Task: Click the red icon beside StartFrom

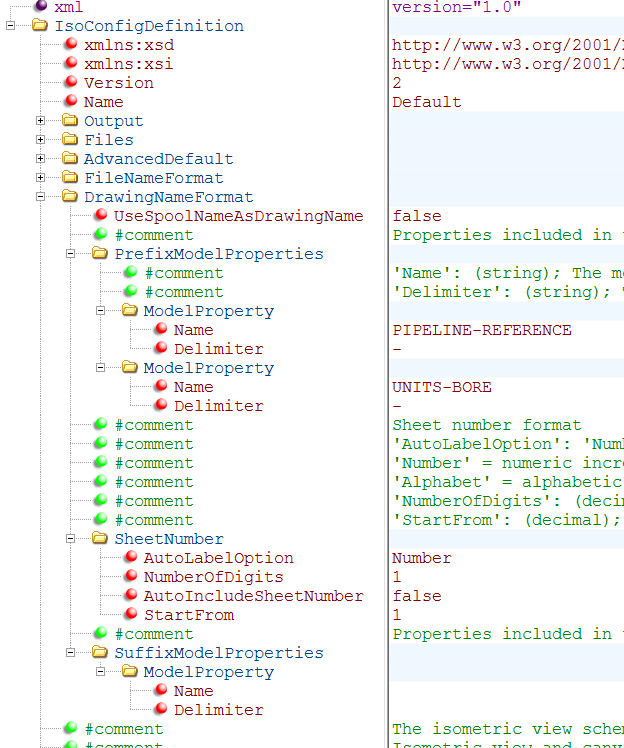Action: pos(130,615)
